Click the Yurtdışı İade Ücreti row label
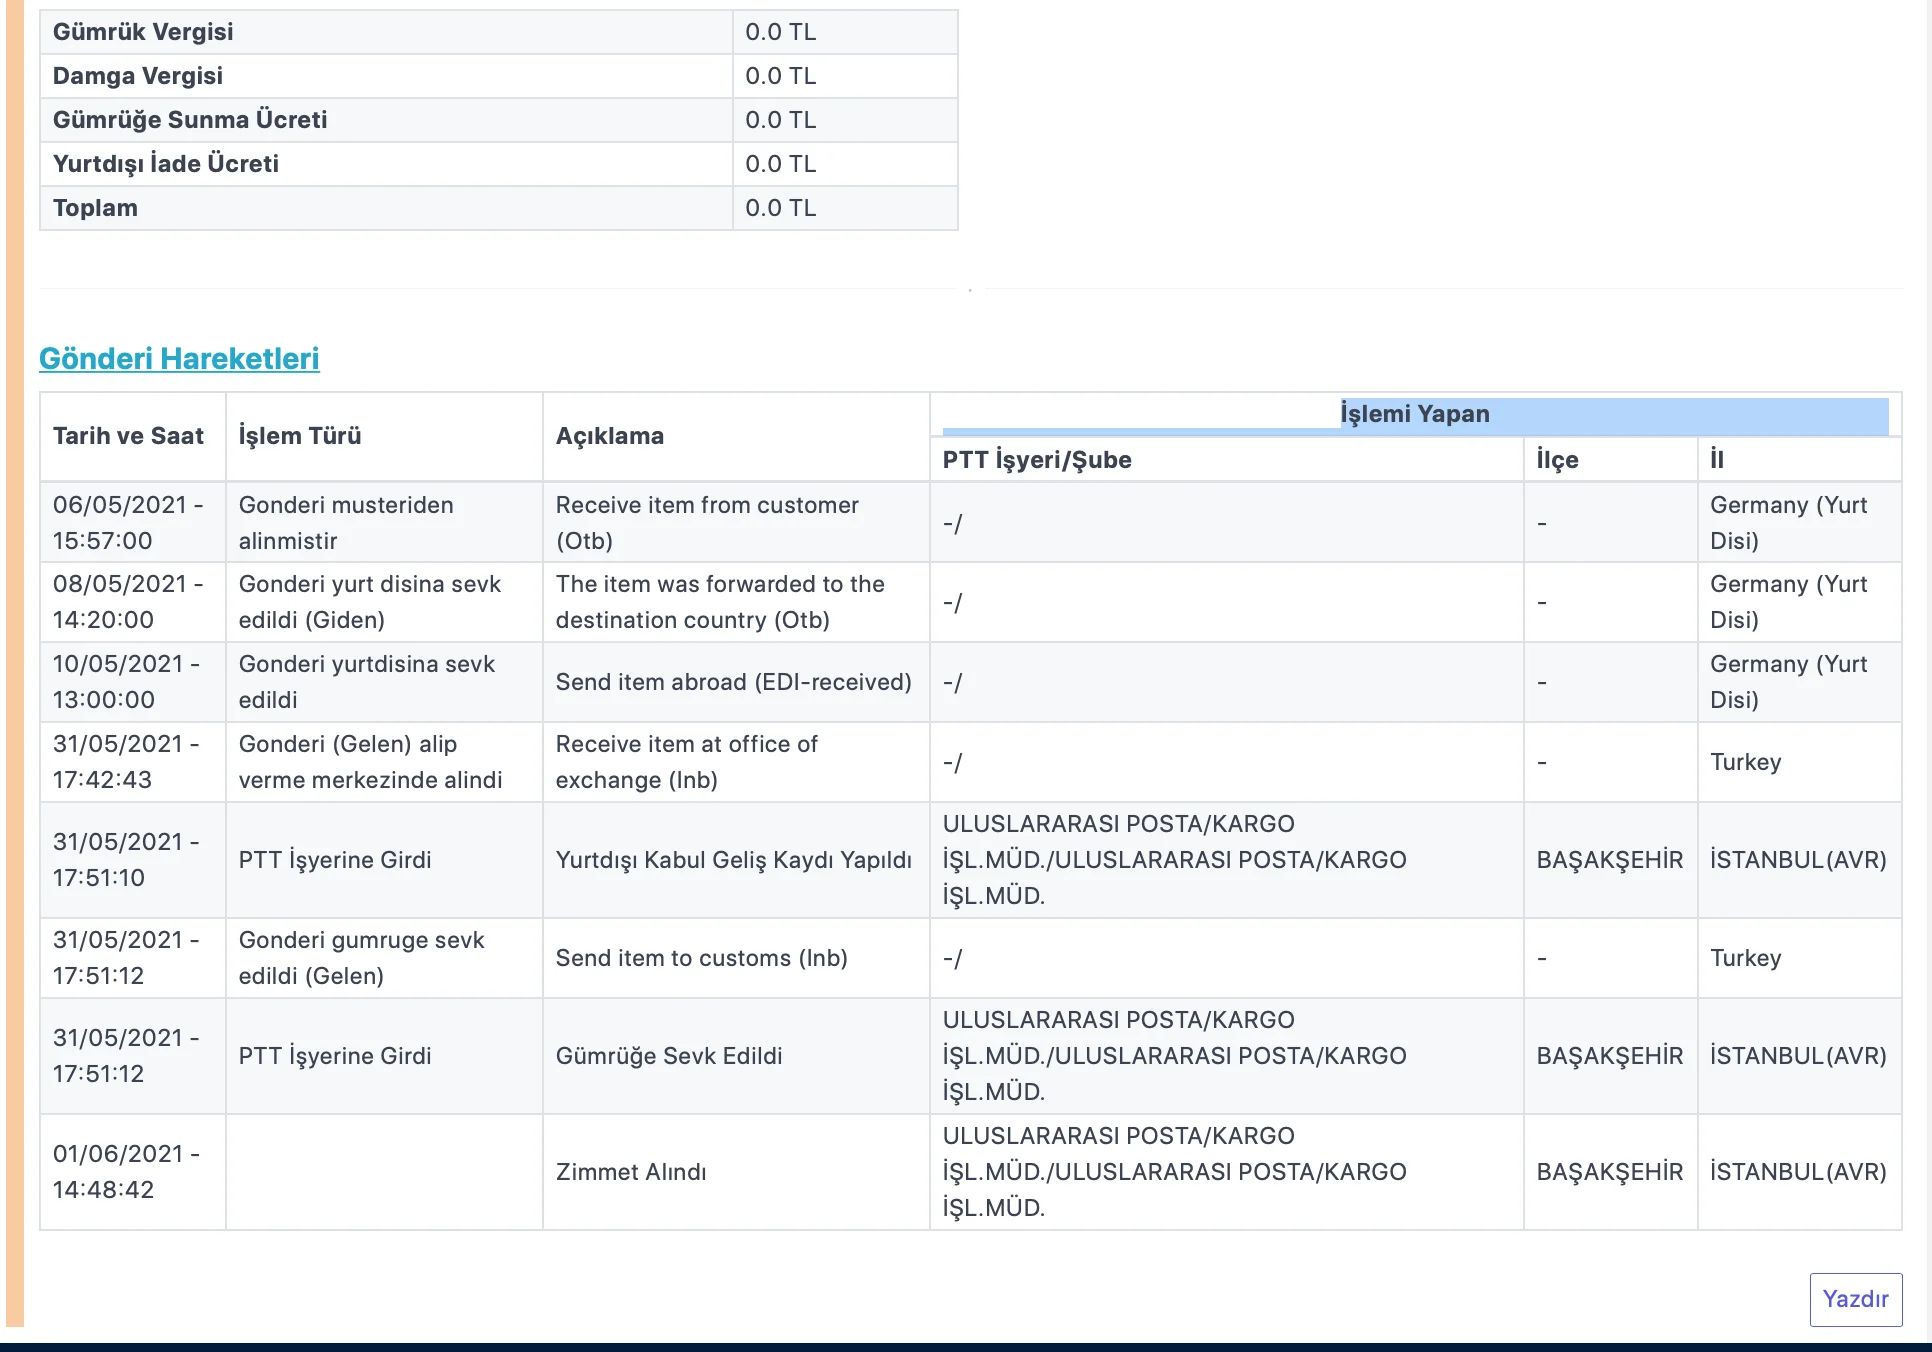Image resolution: width=1932 pixels, height=1352 pixels. coord(166,164)
